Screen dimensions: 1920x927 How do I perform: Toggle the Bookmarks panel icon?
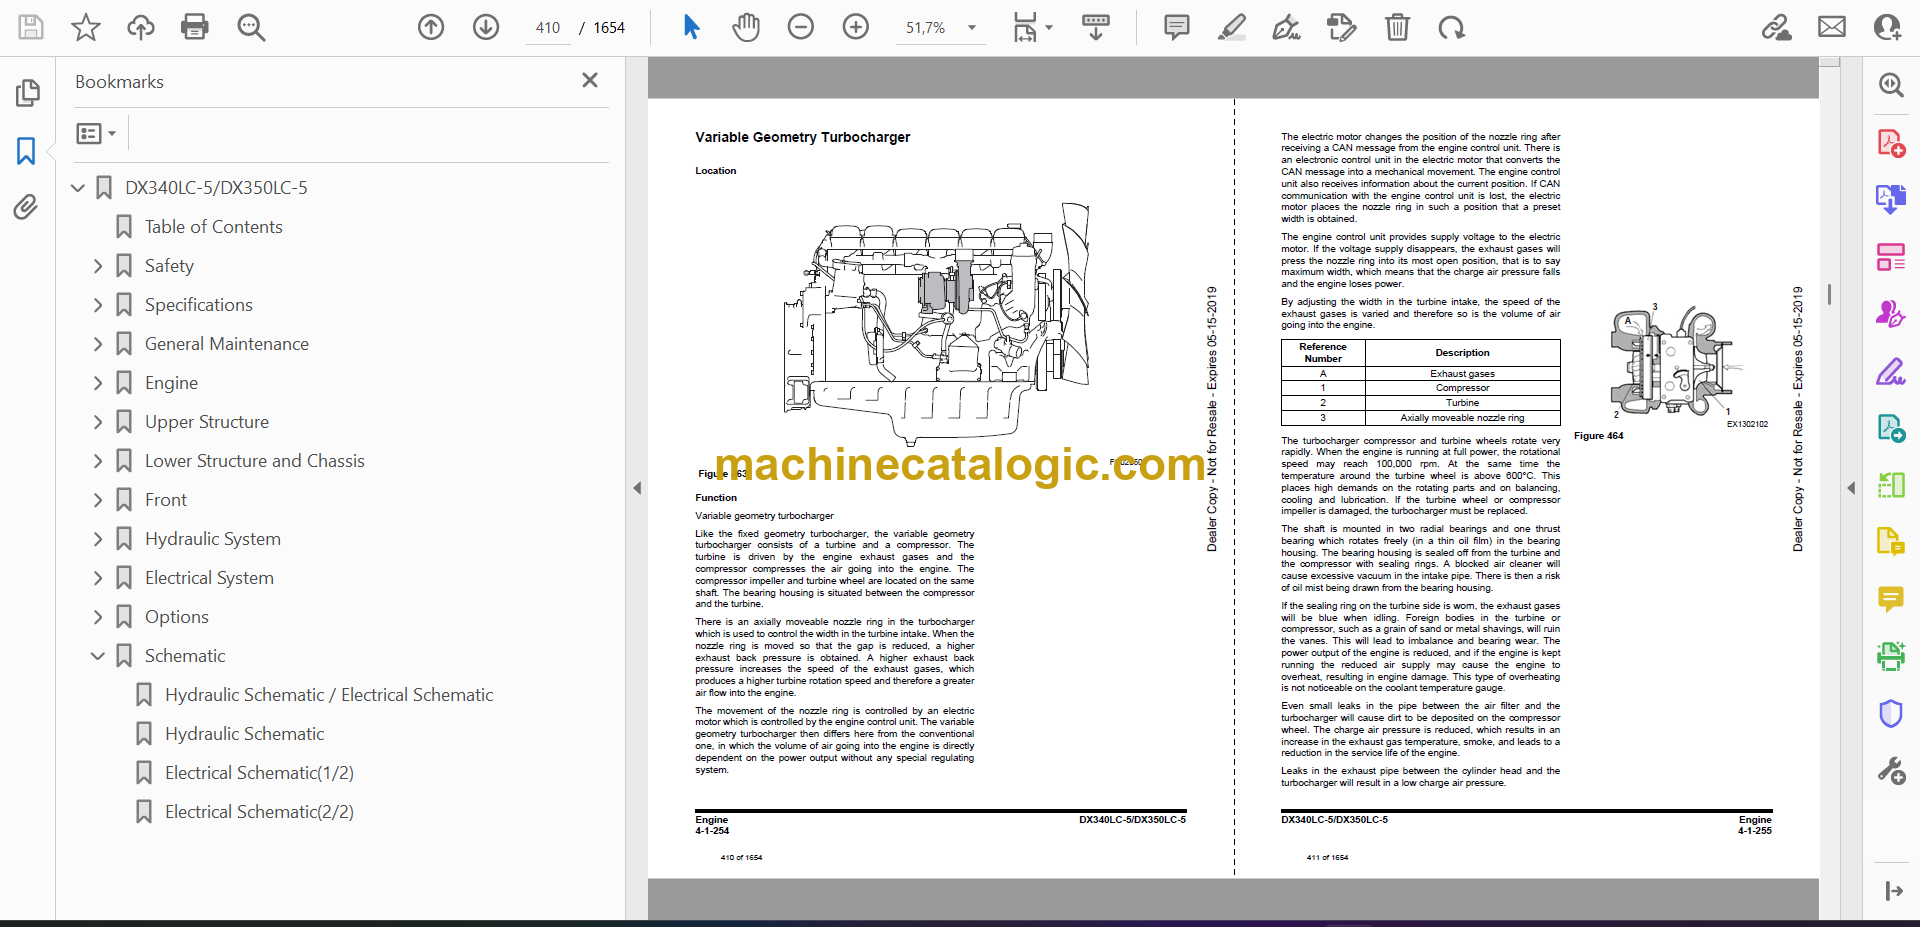click(26, 151)
